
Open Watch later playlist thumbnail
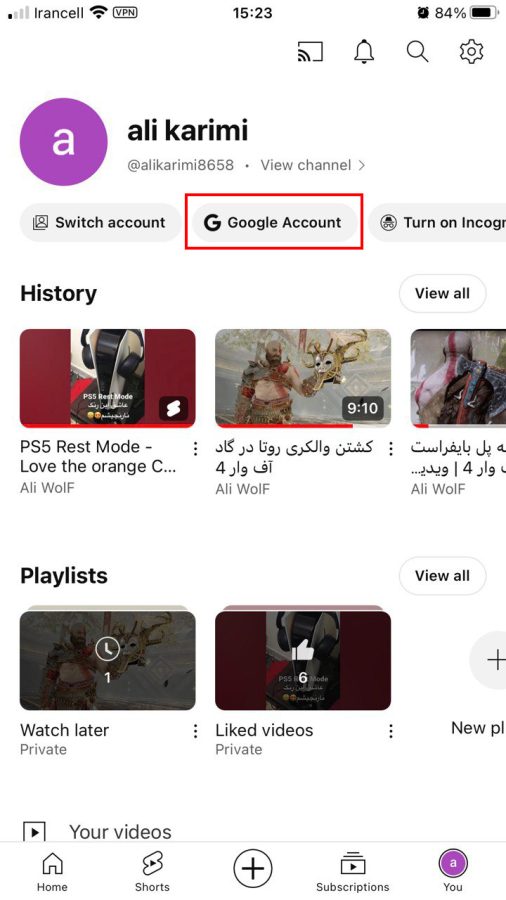pyautogui.click(x=107, y=658)
